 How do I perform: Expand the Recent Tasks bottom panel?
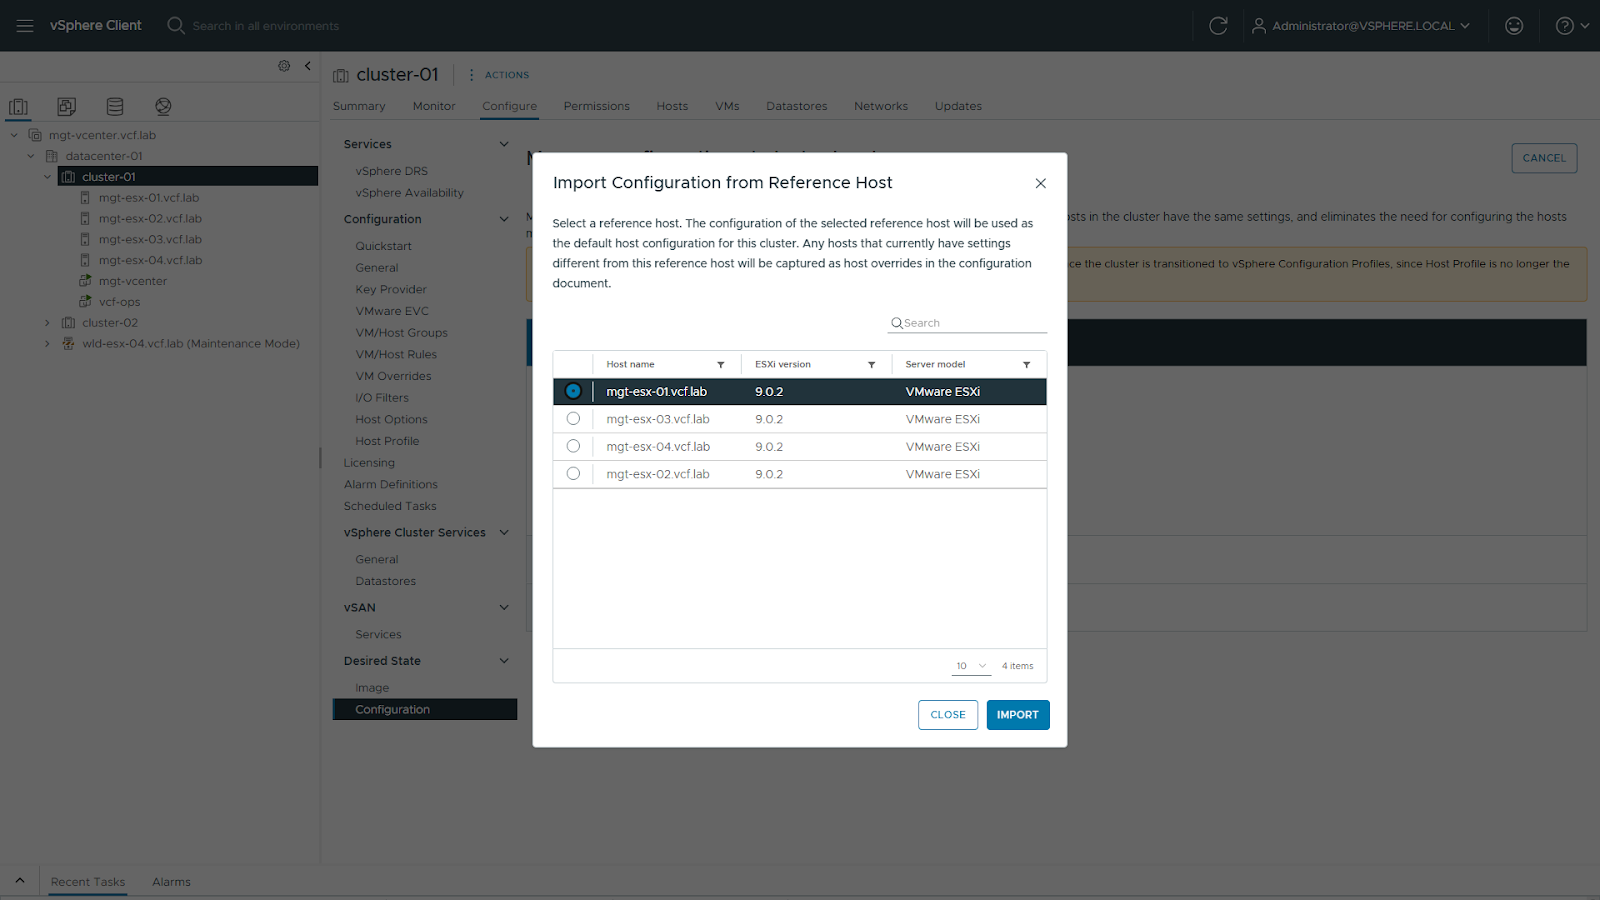point(19,881)
